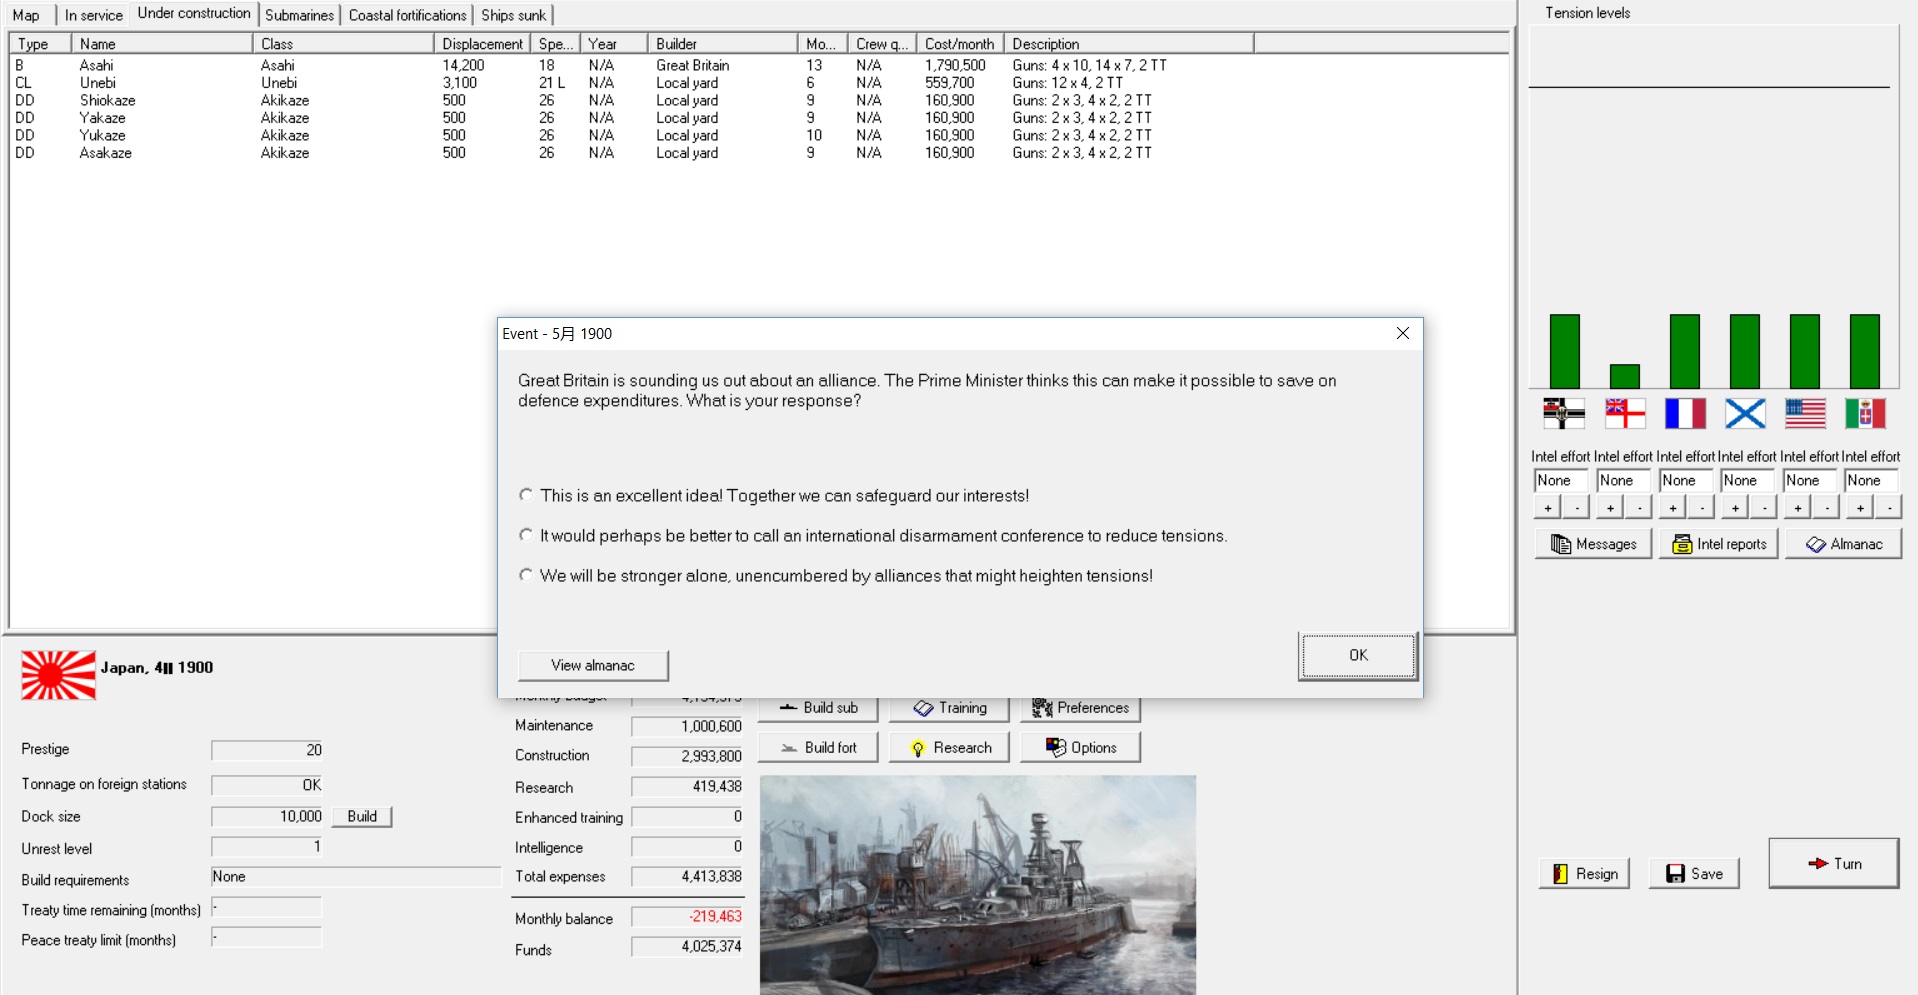The image size is (1918, 995).
Task: Click the Build requirements field showing None
Action: (x=356, y=877)
